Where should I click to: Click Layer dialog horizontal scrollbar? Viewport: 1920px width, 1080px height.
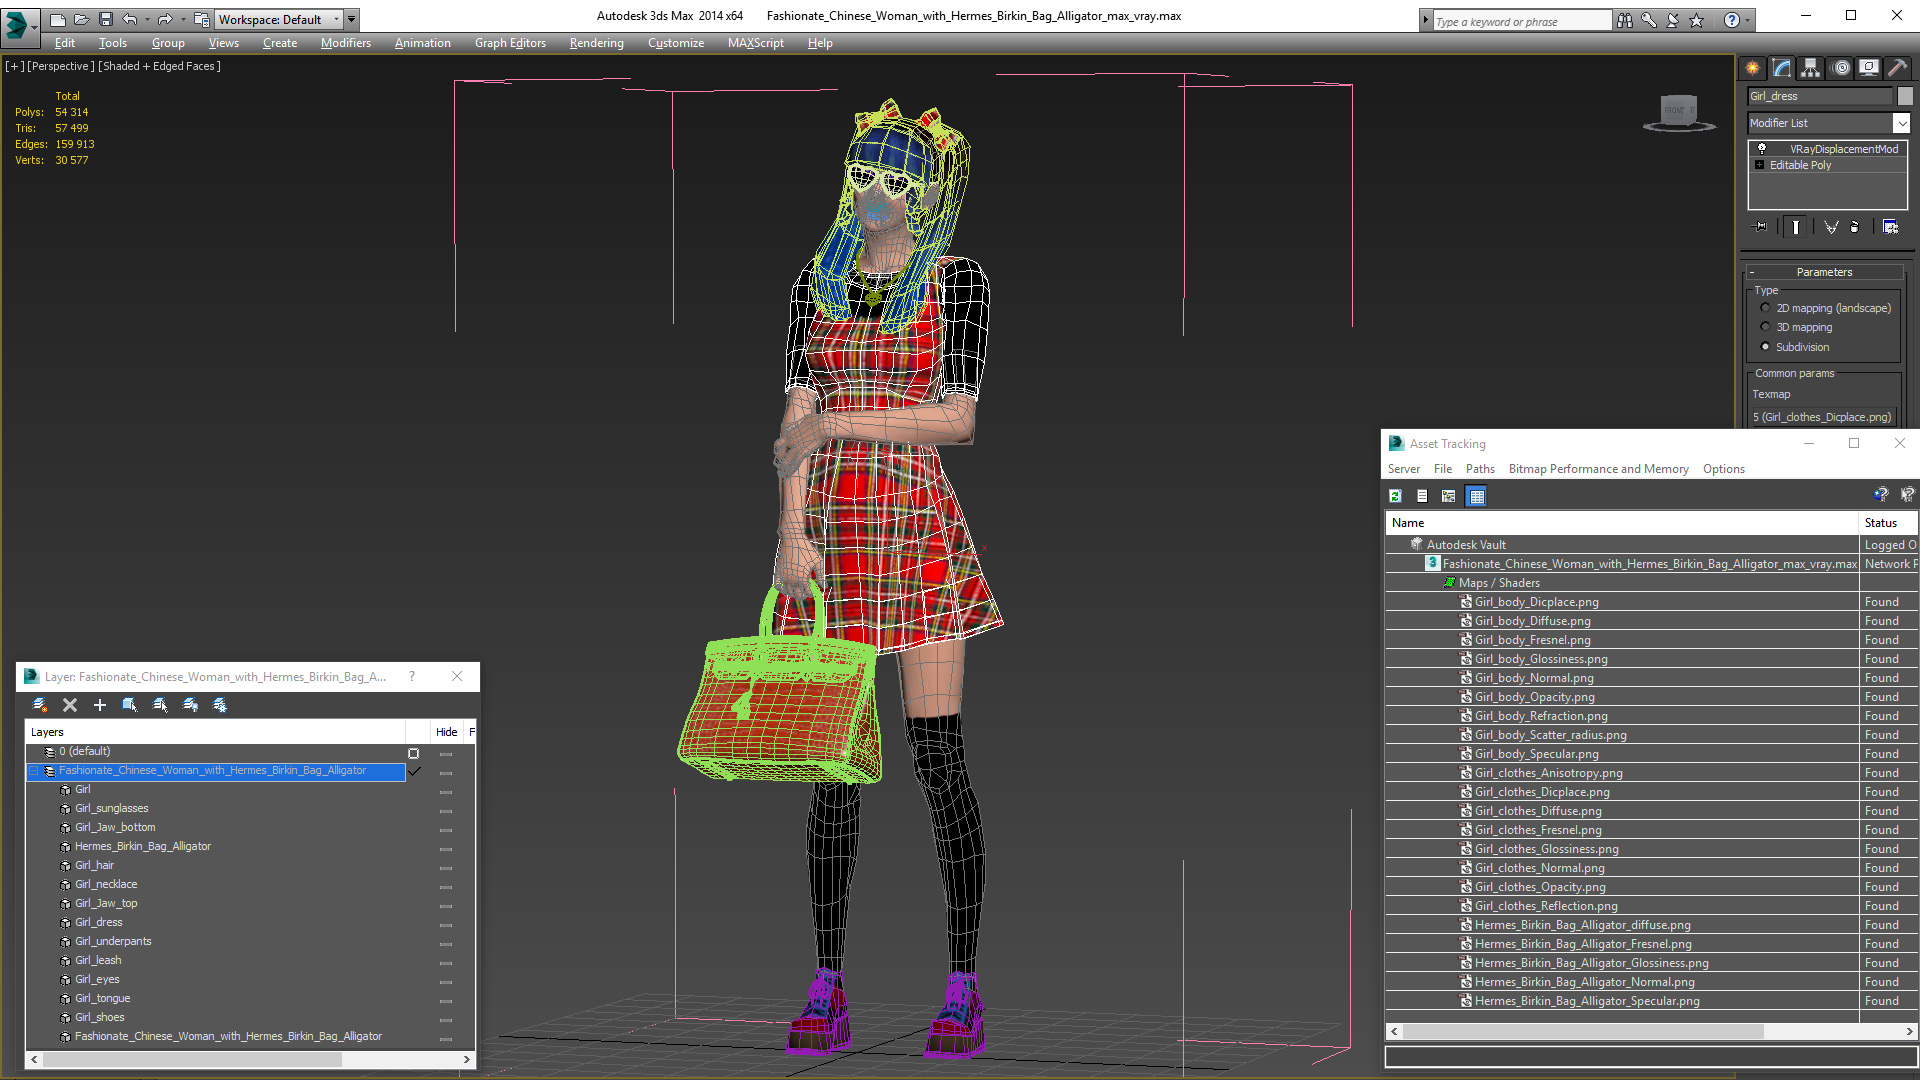click(250, 1059)
